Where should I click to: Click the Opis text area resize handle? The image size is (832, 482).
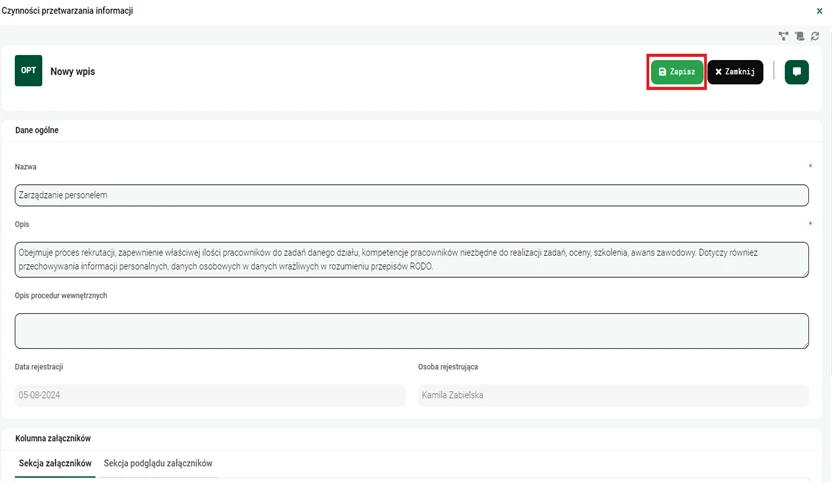(804, 273)
